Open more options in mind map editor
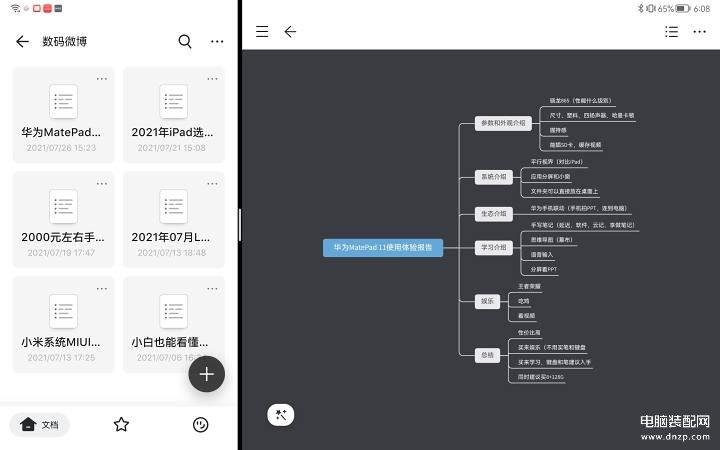Screen dimensions: 720x450 tap(699, 31)
